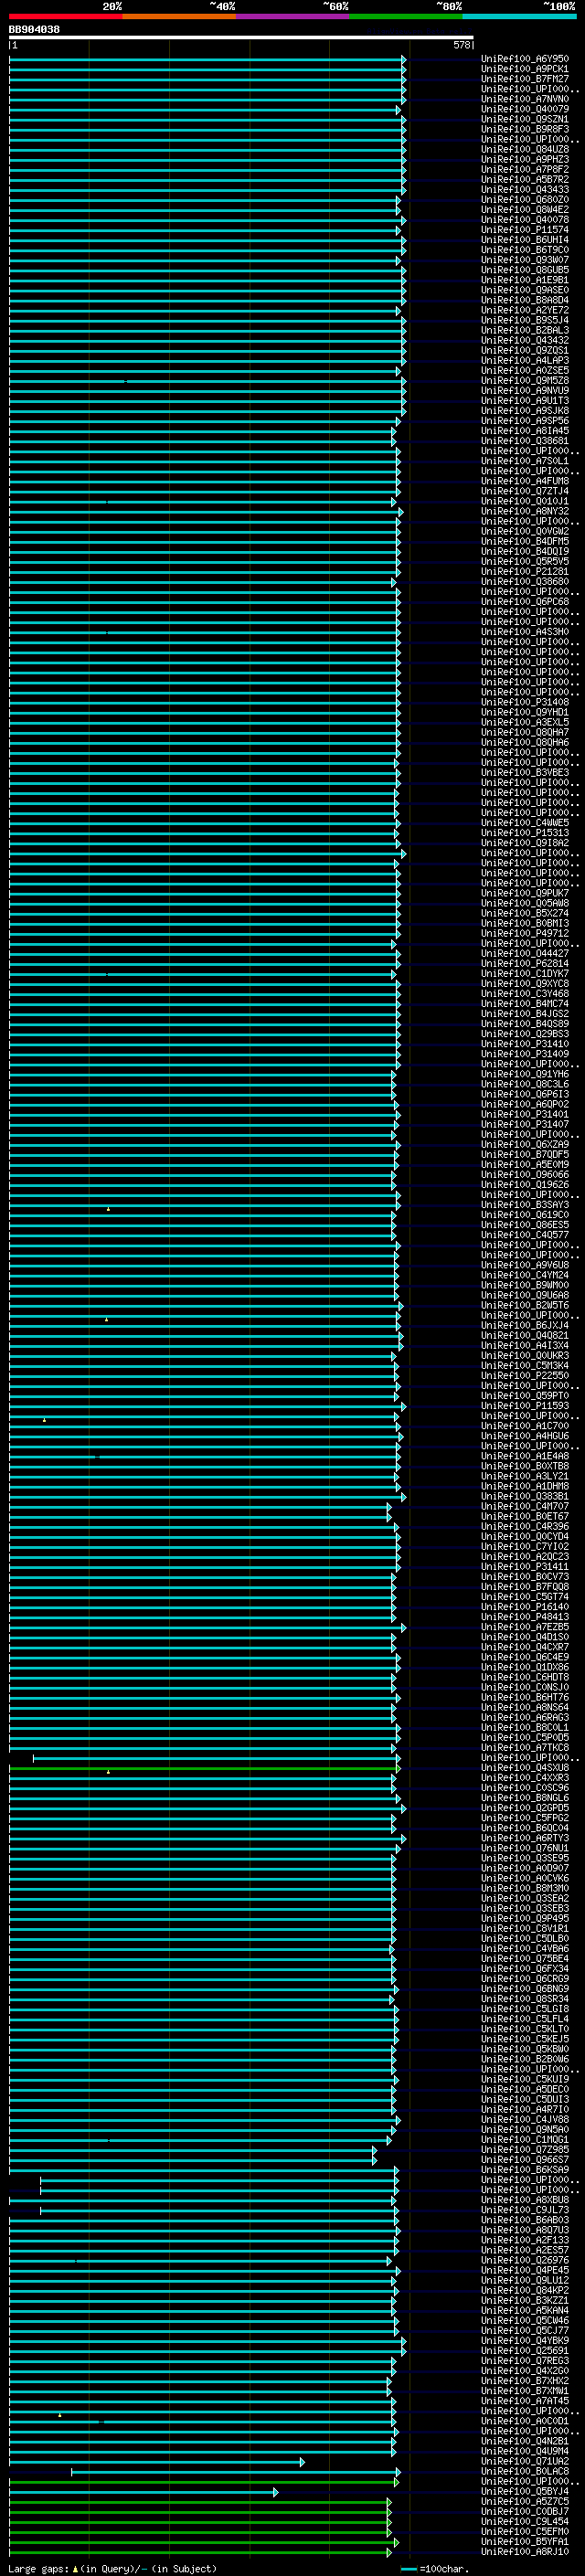Click the purple ~60% identity legend segment
585x2576 pixels.
[x=293, y=16]
